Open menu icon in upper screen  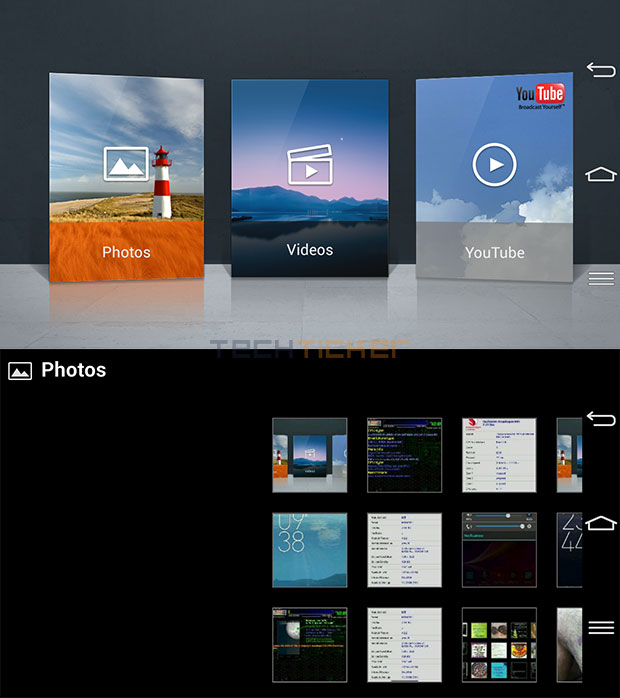click(x=601, y=279)
